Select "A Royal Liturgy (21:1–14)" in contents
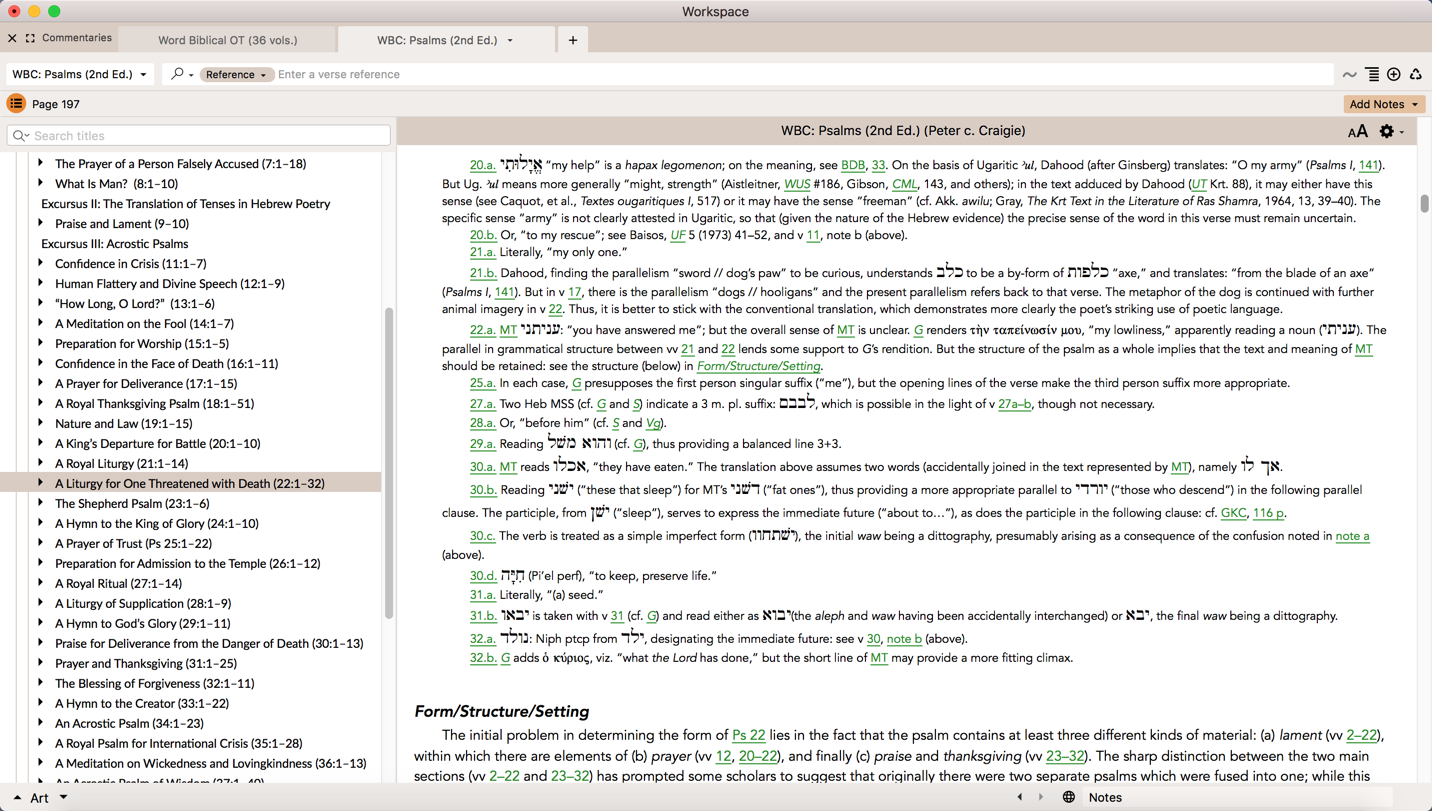This screenshot has height=811, width=1432. (122, 463)
